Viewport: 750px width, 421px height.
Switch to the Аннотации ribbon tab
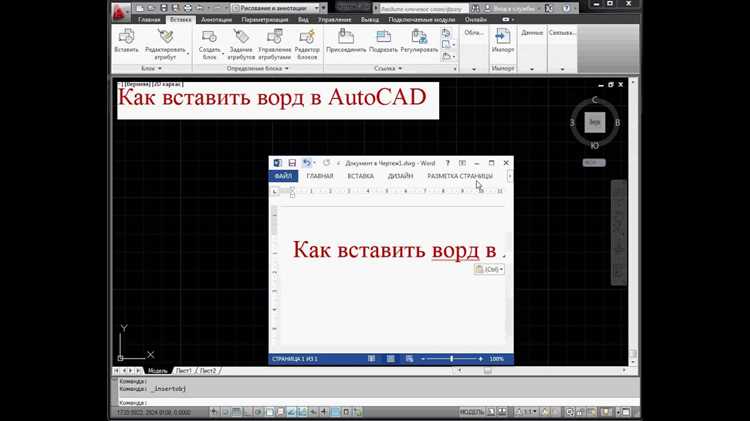pos(216,19)
